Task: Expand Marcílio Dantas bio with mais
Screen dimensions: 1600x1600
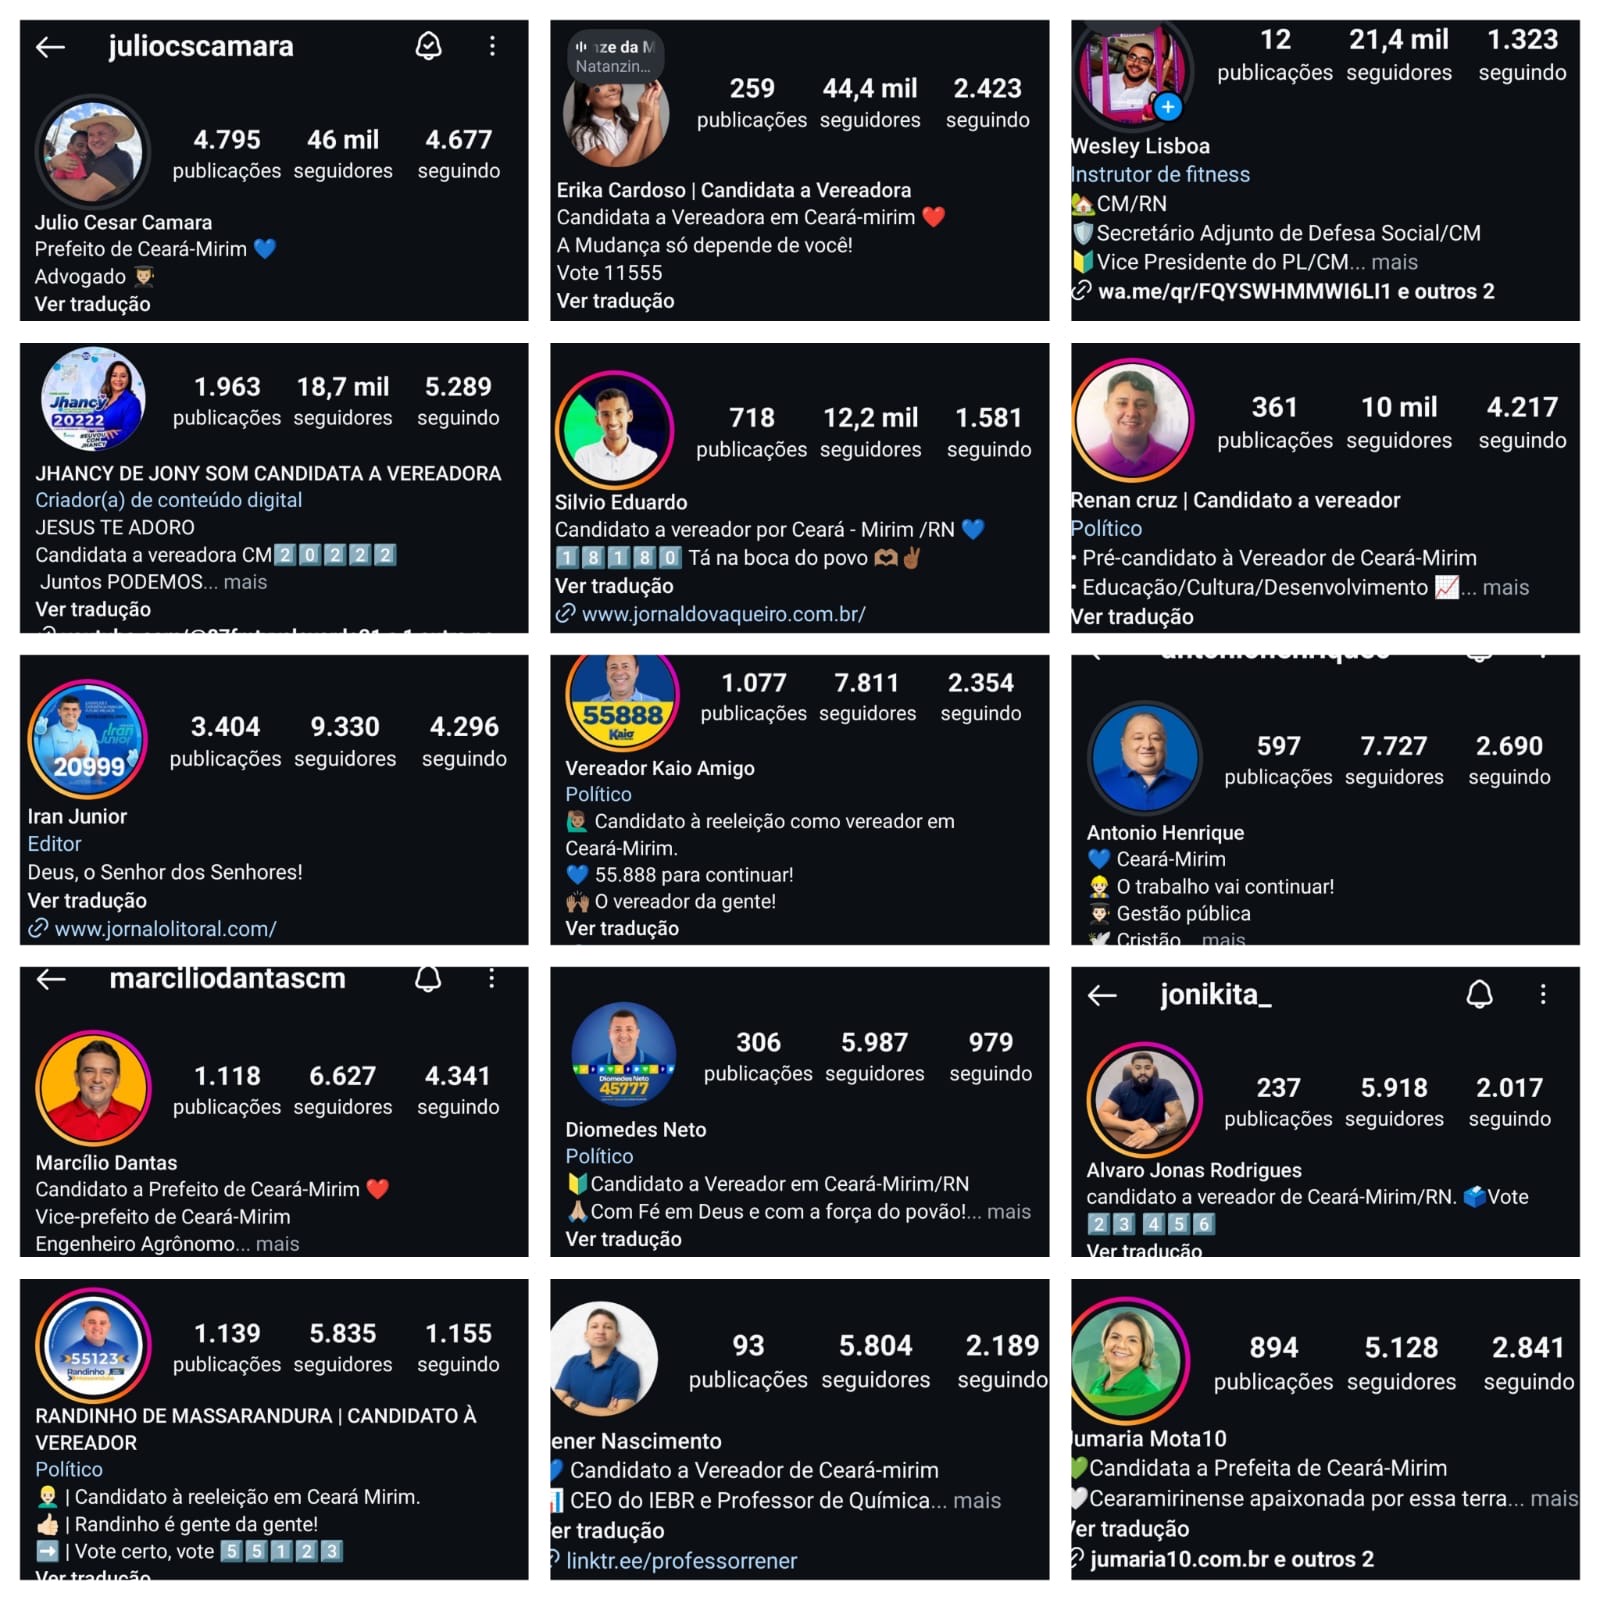Action: pos(277,1244)
